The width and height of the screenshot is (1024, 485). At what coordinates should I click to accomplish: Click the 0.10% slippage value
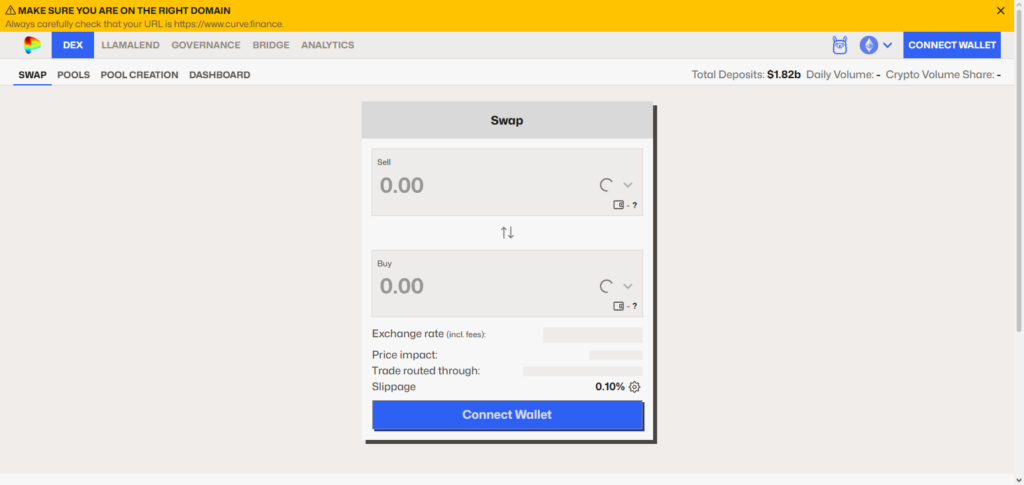tap(610, 387)
